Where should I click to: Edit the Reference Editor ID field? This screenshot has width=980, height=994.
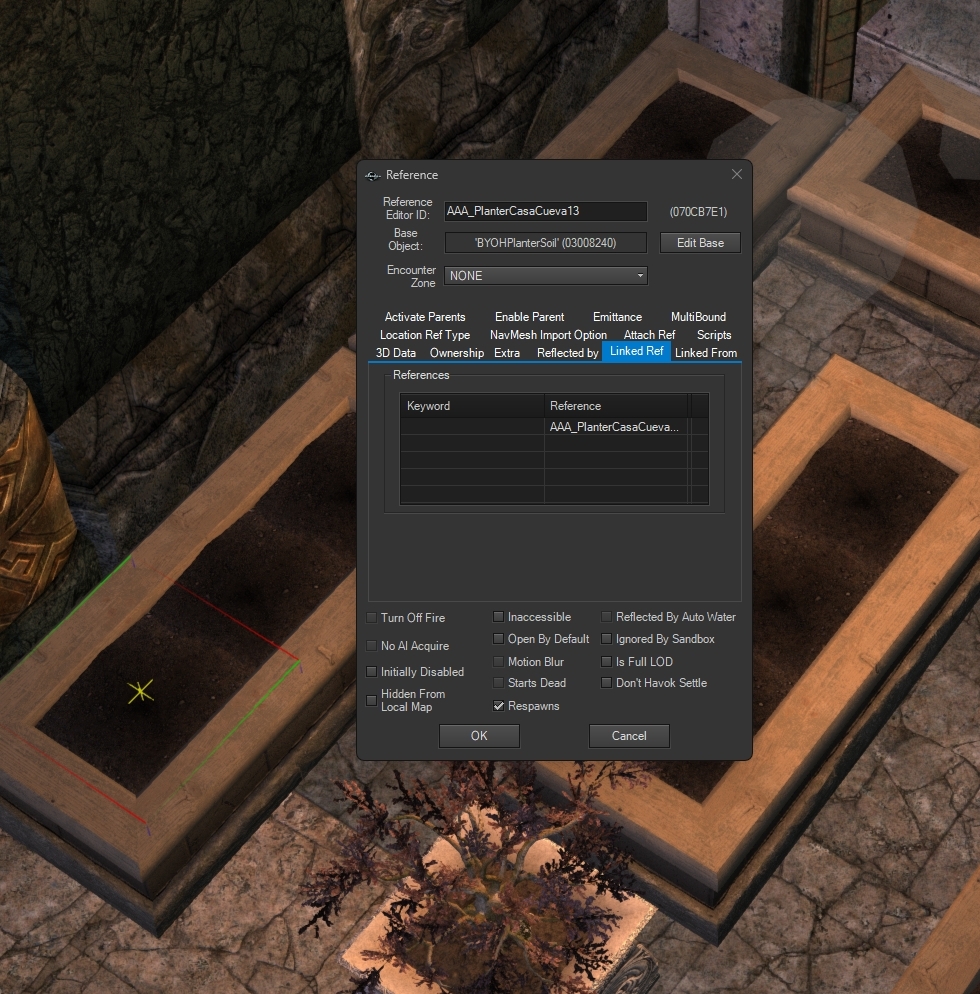pyautogui.click(x=545, y=211)
